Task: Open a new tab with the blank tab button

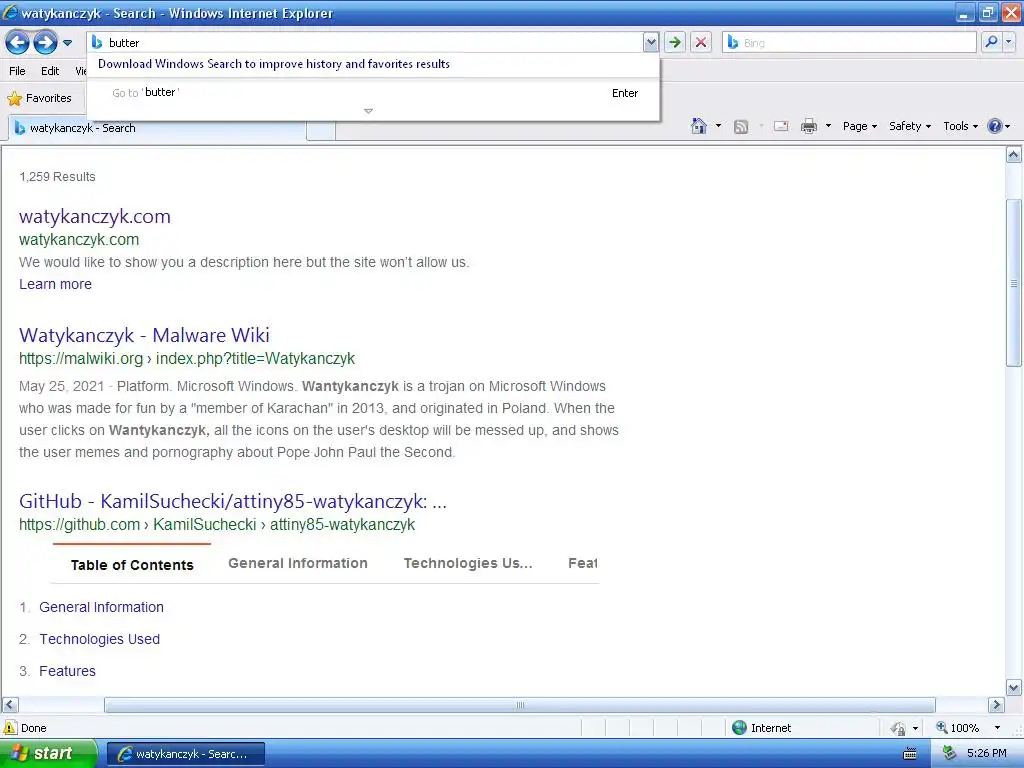Action: coord(321,129)
